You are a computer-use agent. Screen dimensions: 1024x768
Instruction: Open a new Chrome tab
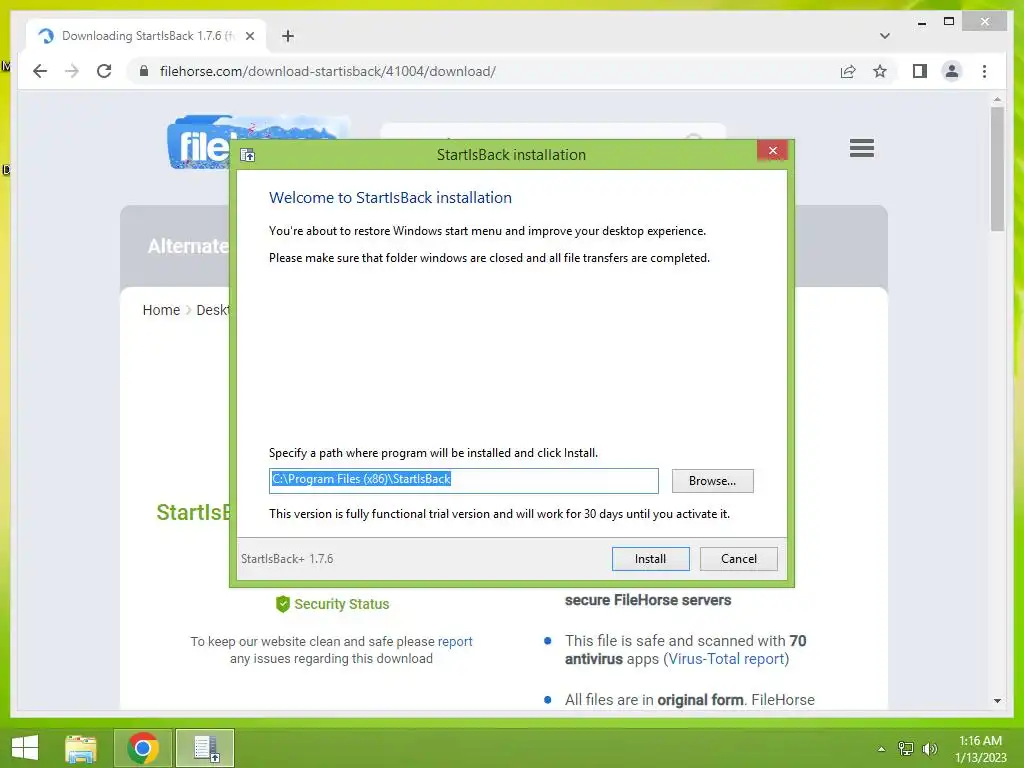pyautogui.click(x=288, y=36)
